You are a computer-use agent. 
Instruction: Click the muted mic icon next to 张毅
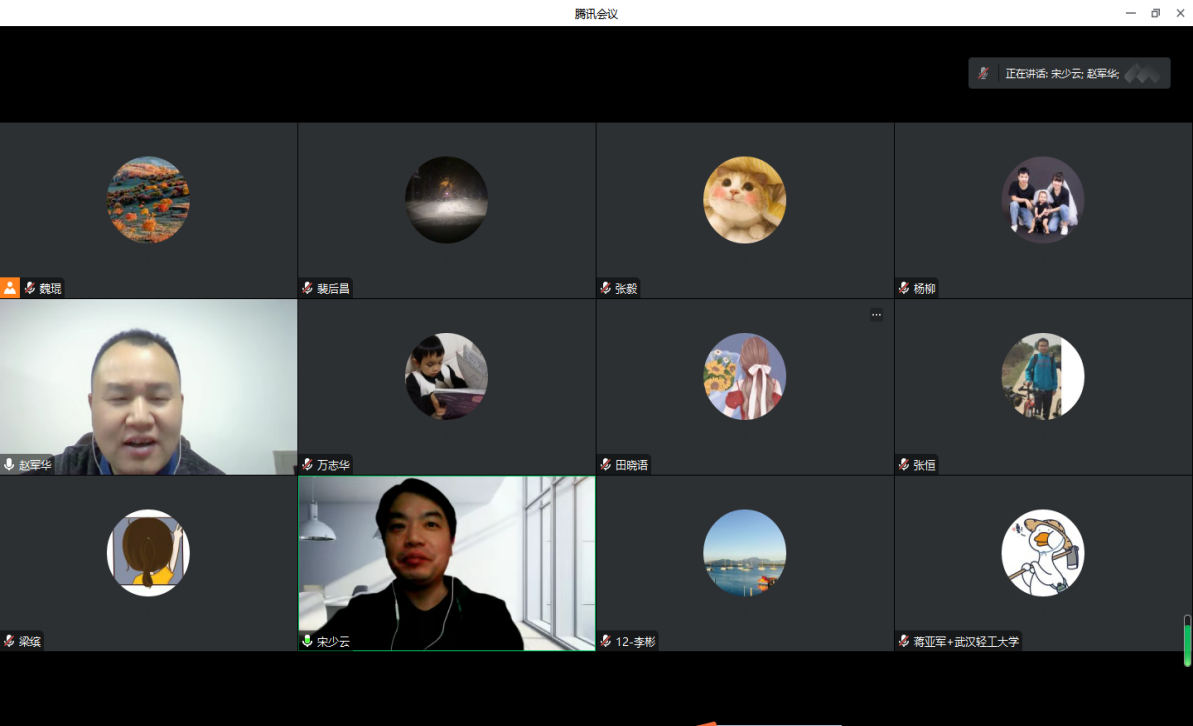point(606,288)
